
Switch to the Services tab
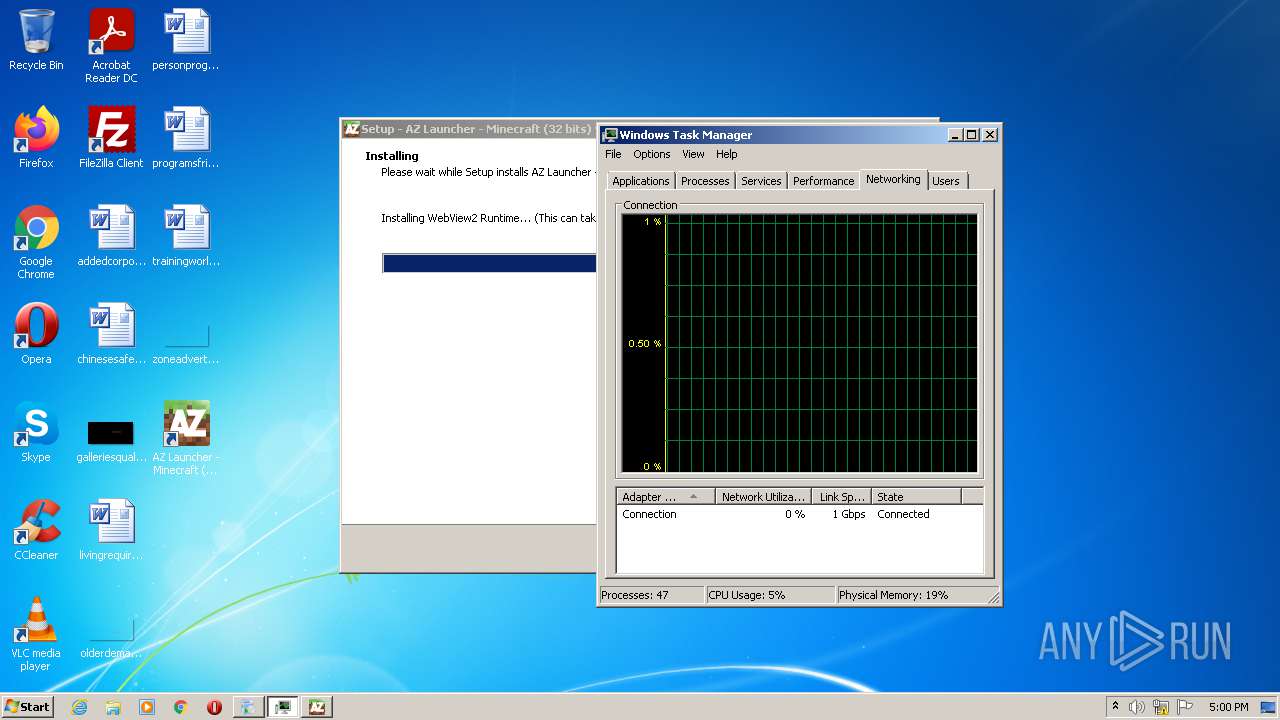coord(761,181)
